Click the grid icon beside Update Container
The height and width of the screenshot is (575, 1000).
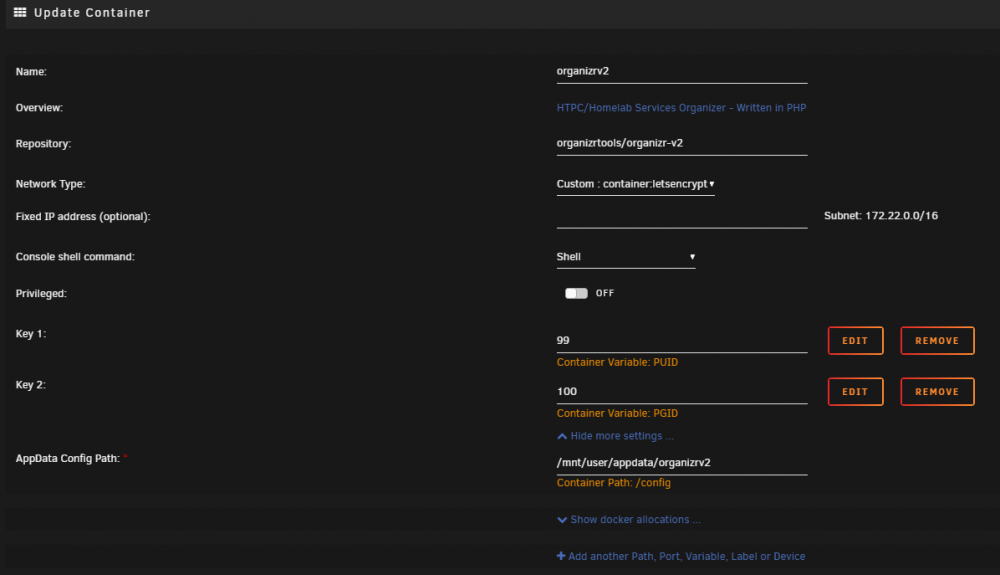[x=20, y=12]
